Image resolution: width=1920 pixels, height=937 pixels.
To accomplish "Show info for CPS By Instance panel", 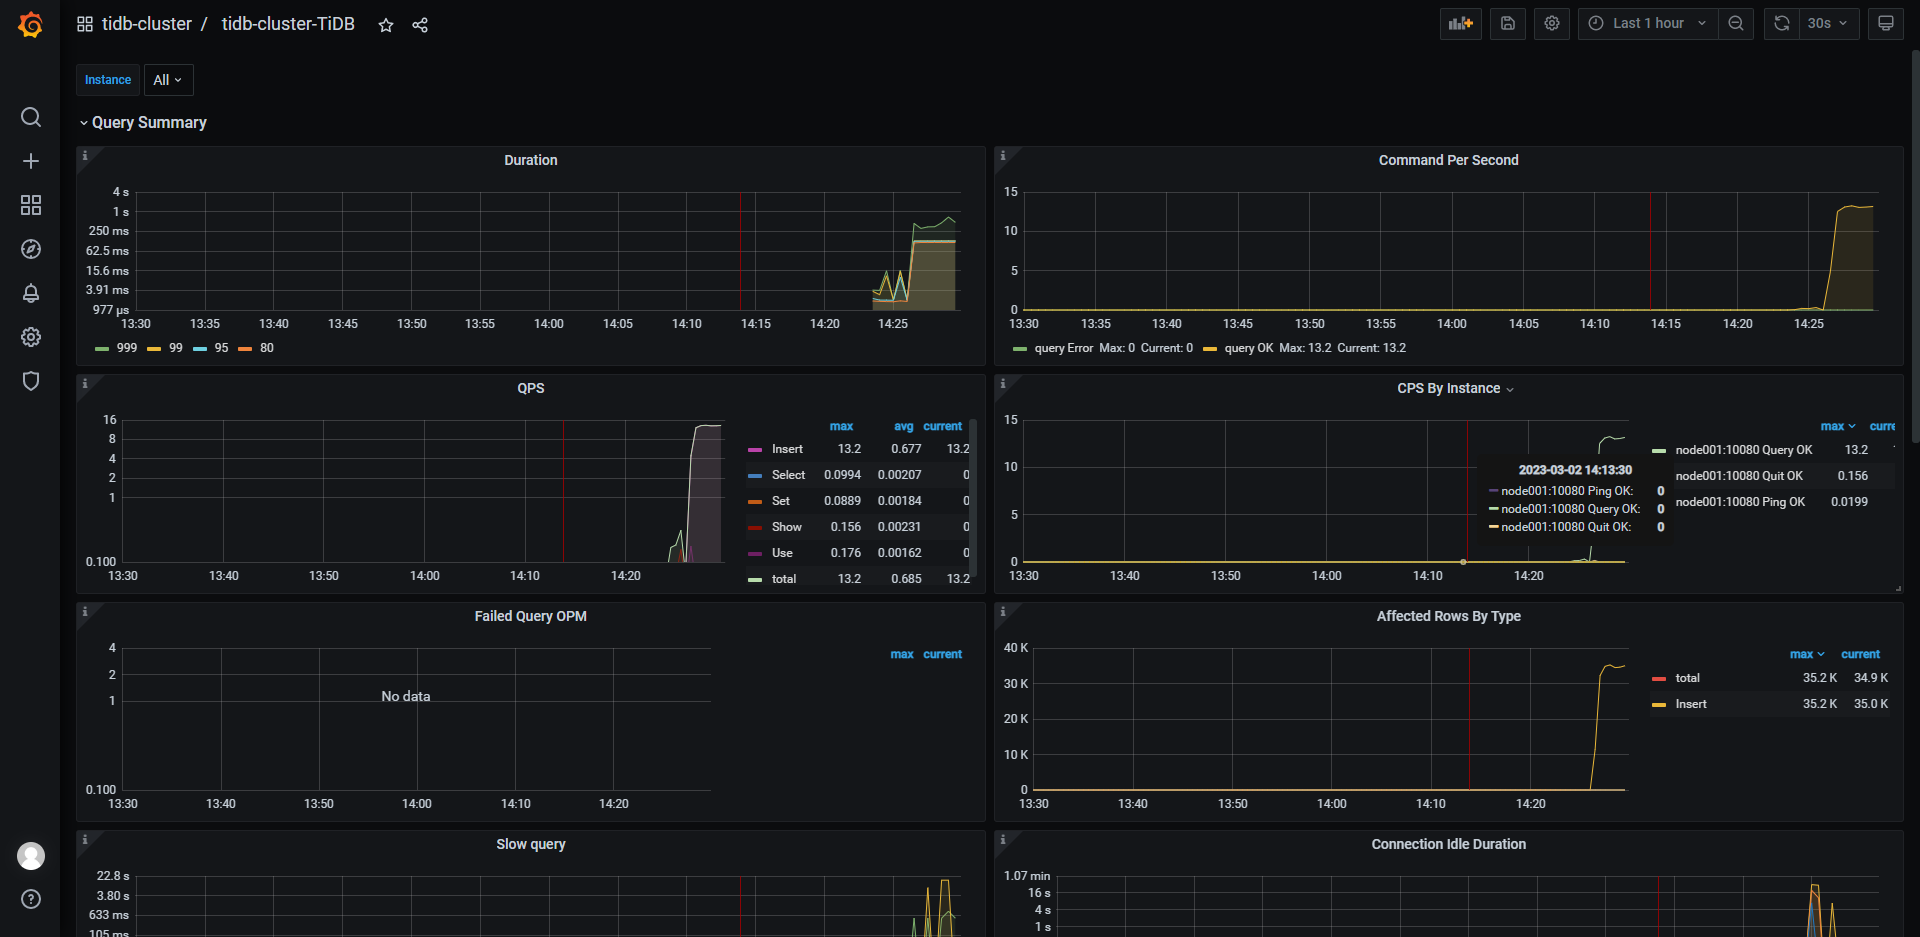I will (1003, 384).
